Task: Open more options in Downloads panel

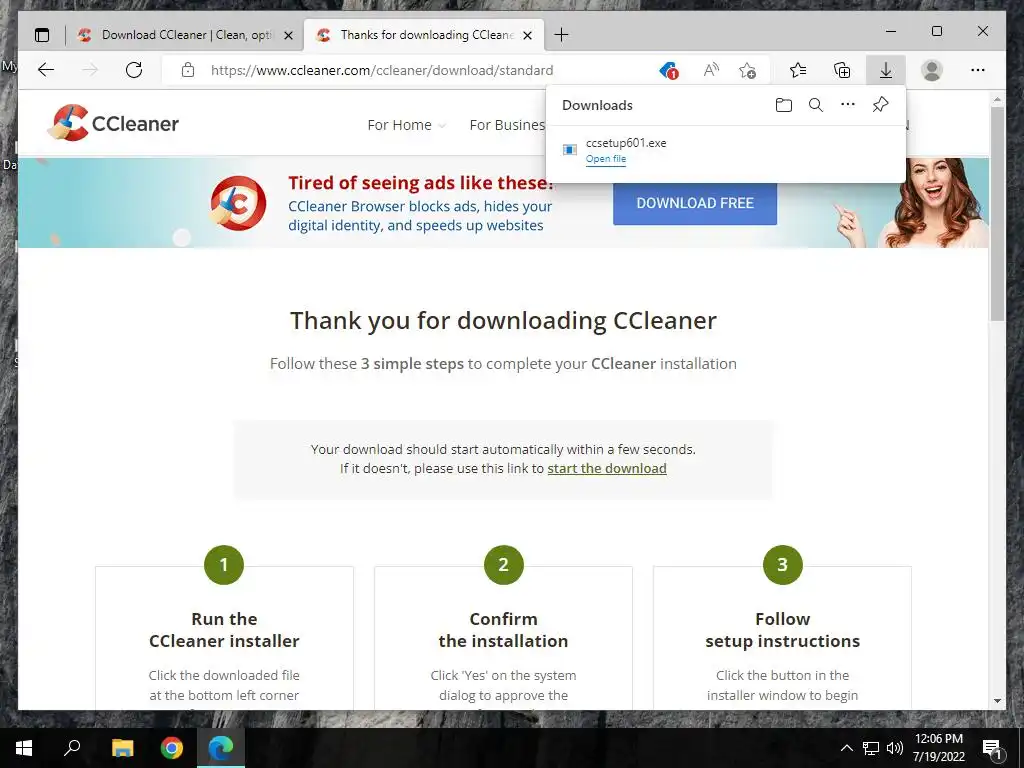Action: tap(848, 104)
